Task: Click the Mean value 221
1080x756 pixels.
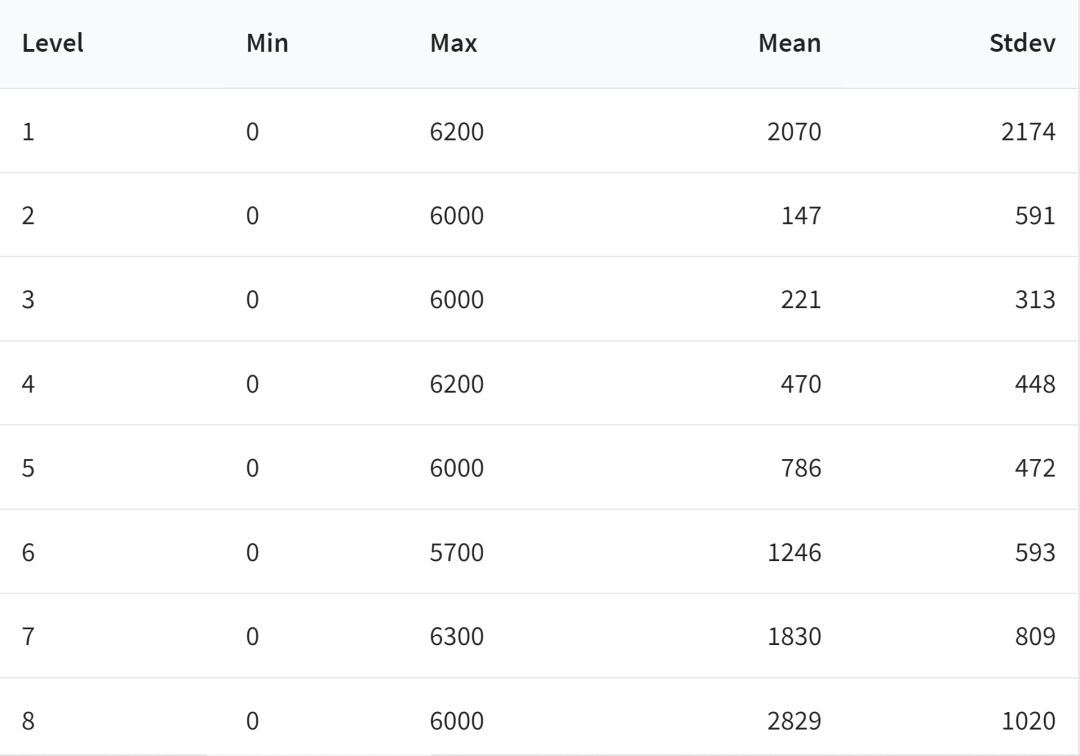Action: coord(802,299)
